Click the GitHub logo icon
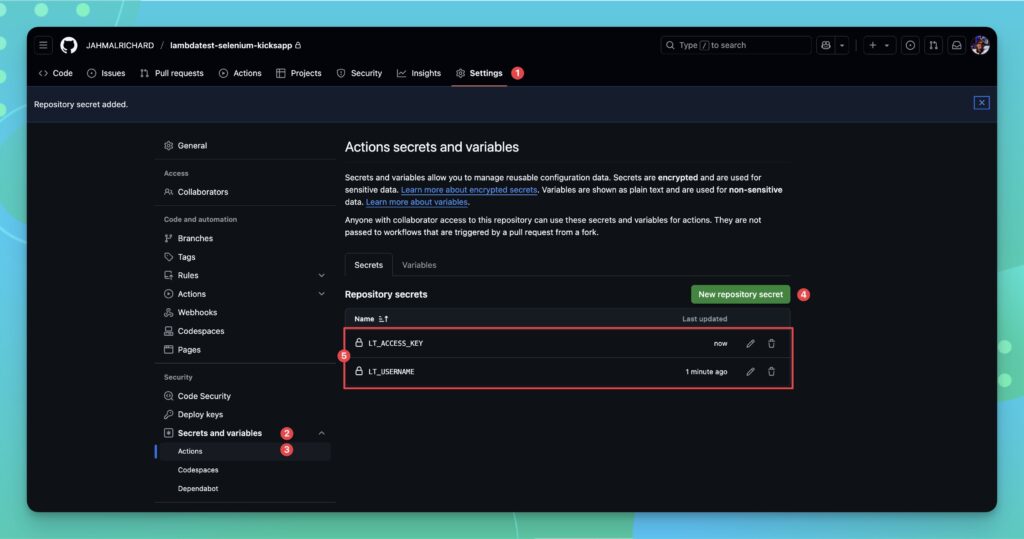Image resolution: width=1024 pixels, height=539 pixels. point(68,45)
